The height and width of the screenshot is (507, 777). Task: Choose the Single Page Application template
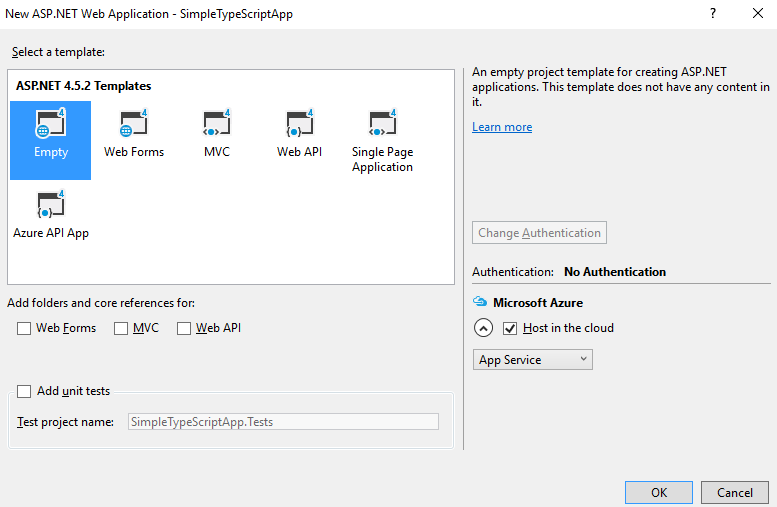382,127
